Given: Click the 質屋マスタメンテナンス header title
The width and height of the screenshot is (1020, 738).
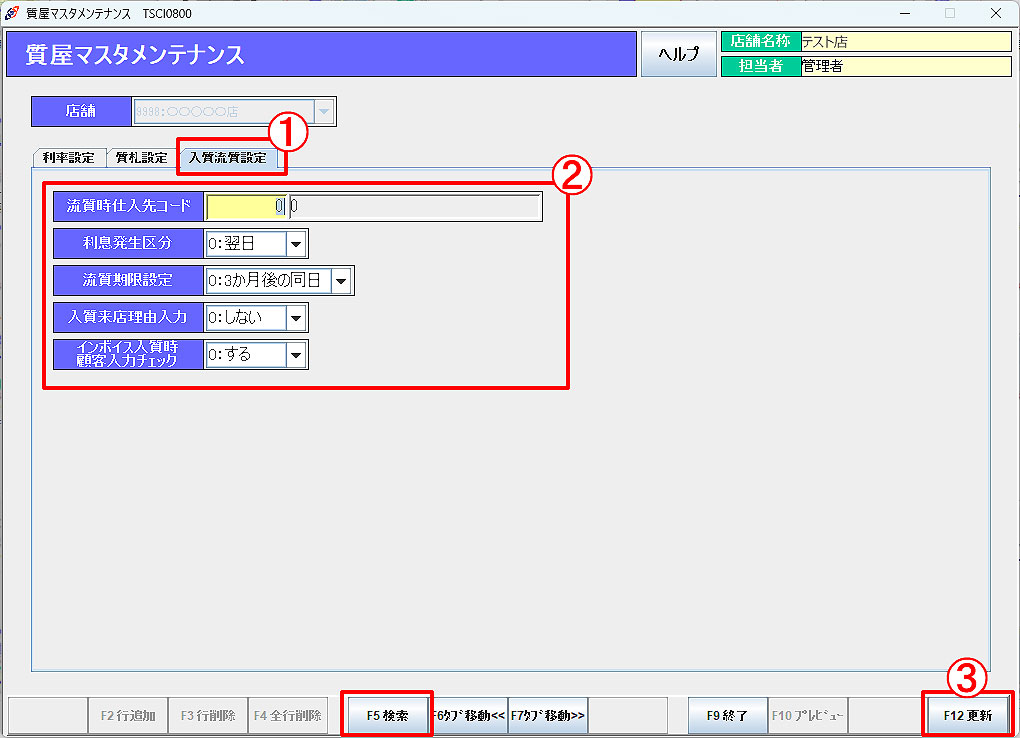Looking at the screenshot, I should (x=135, y=55).
